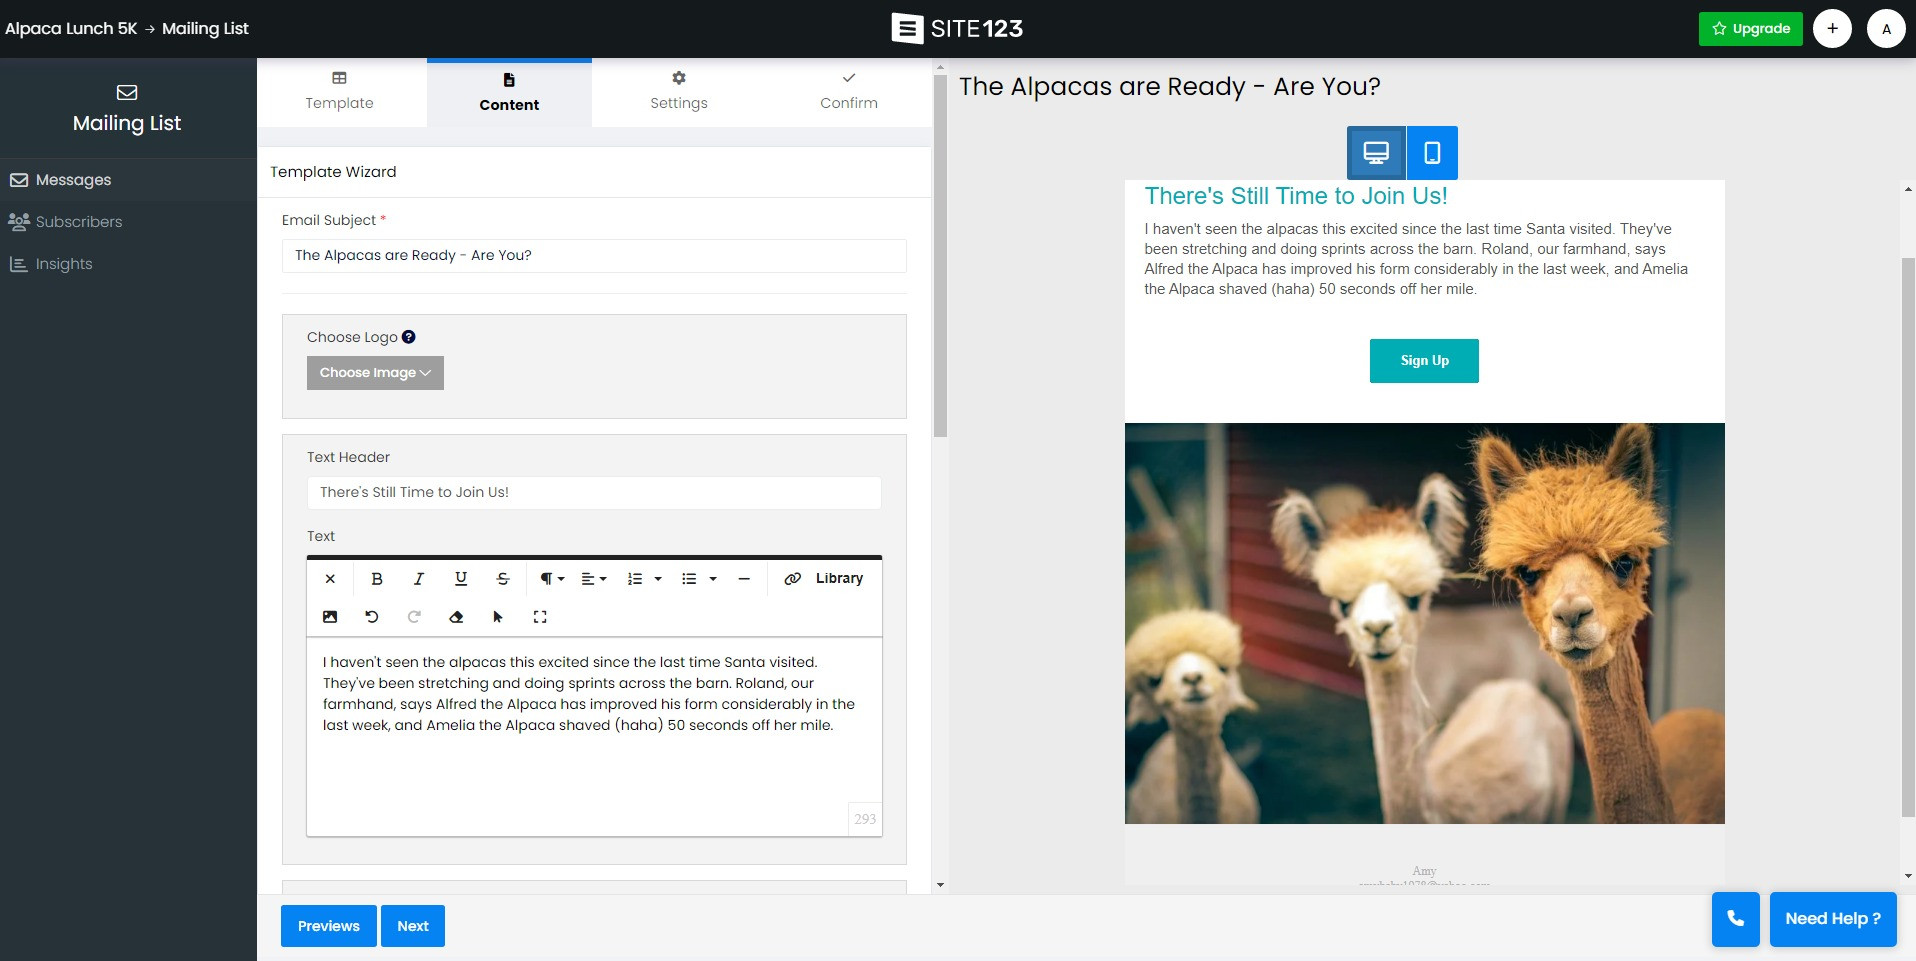The width and height of the screenshot is (1916, 961).
Task: Apply underline formatting to text
Action: pyautogui.click(x=461, y=579)
